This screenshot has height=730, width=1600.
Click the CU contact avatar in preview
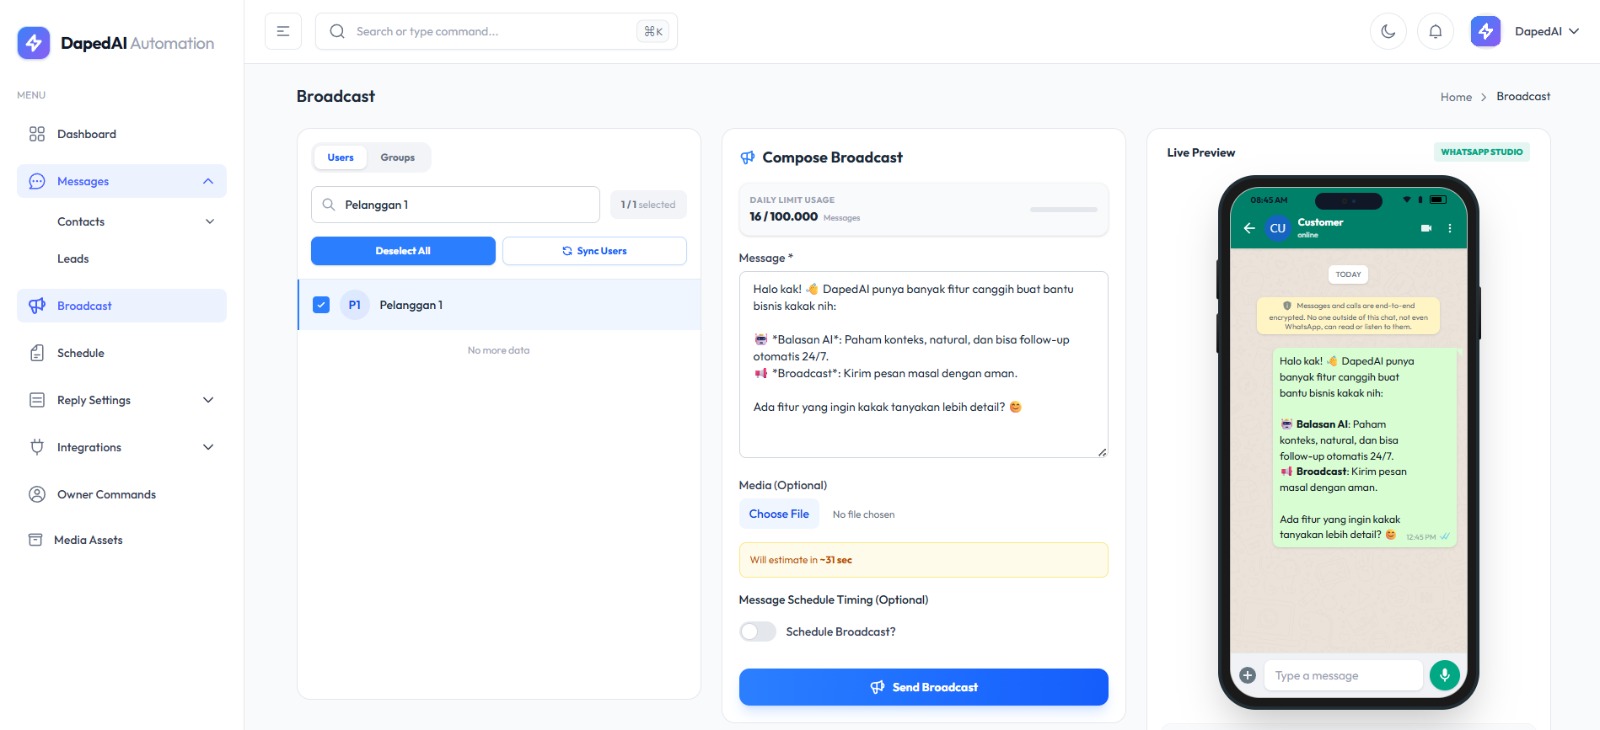tap(1277, 228)
